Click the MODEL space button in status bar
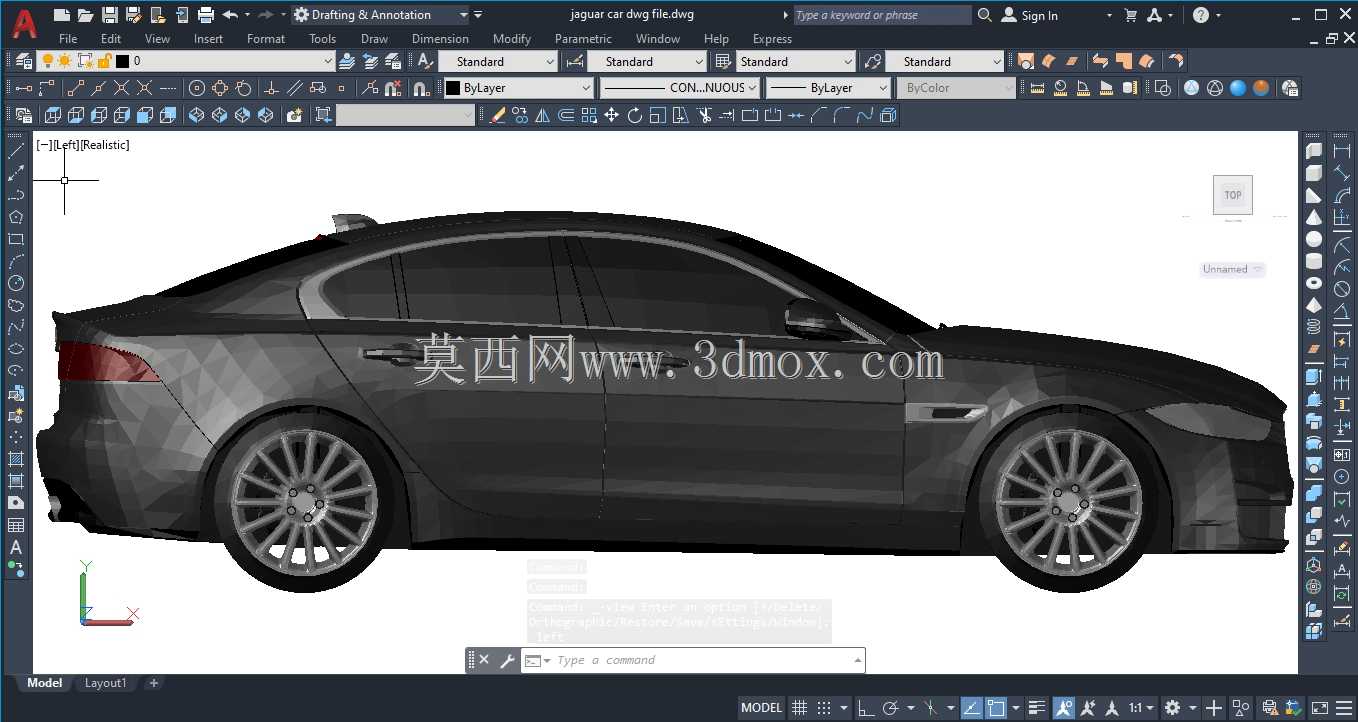The image size is (1358, 722). click(x=761, y=708)
